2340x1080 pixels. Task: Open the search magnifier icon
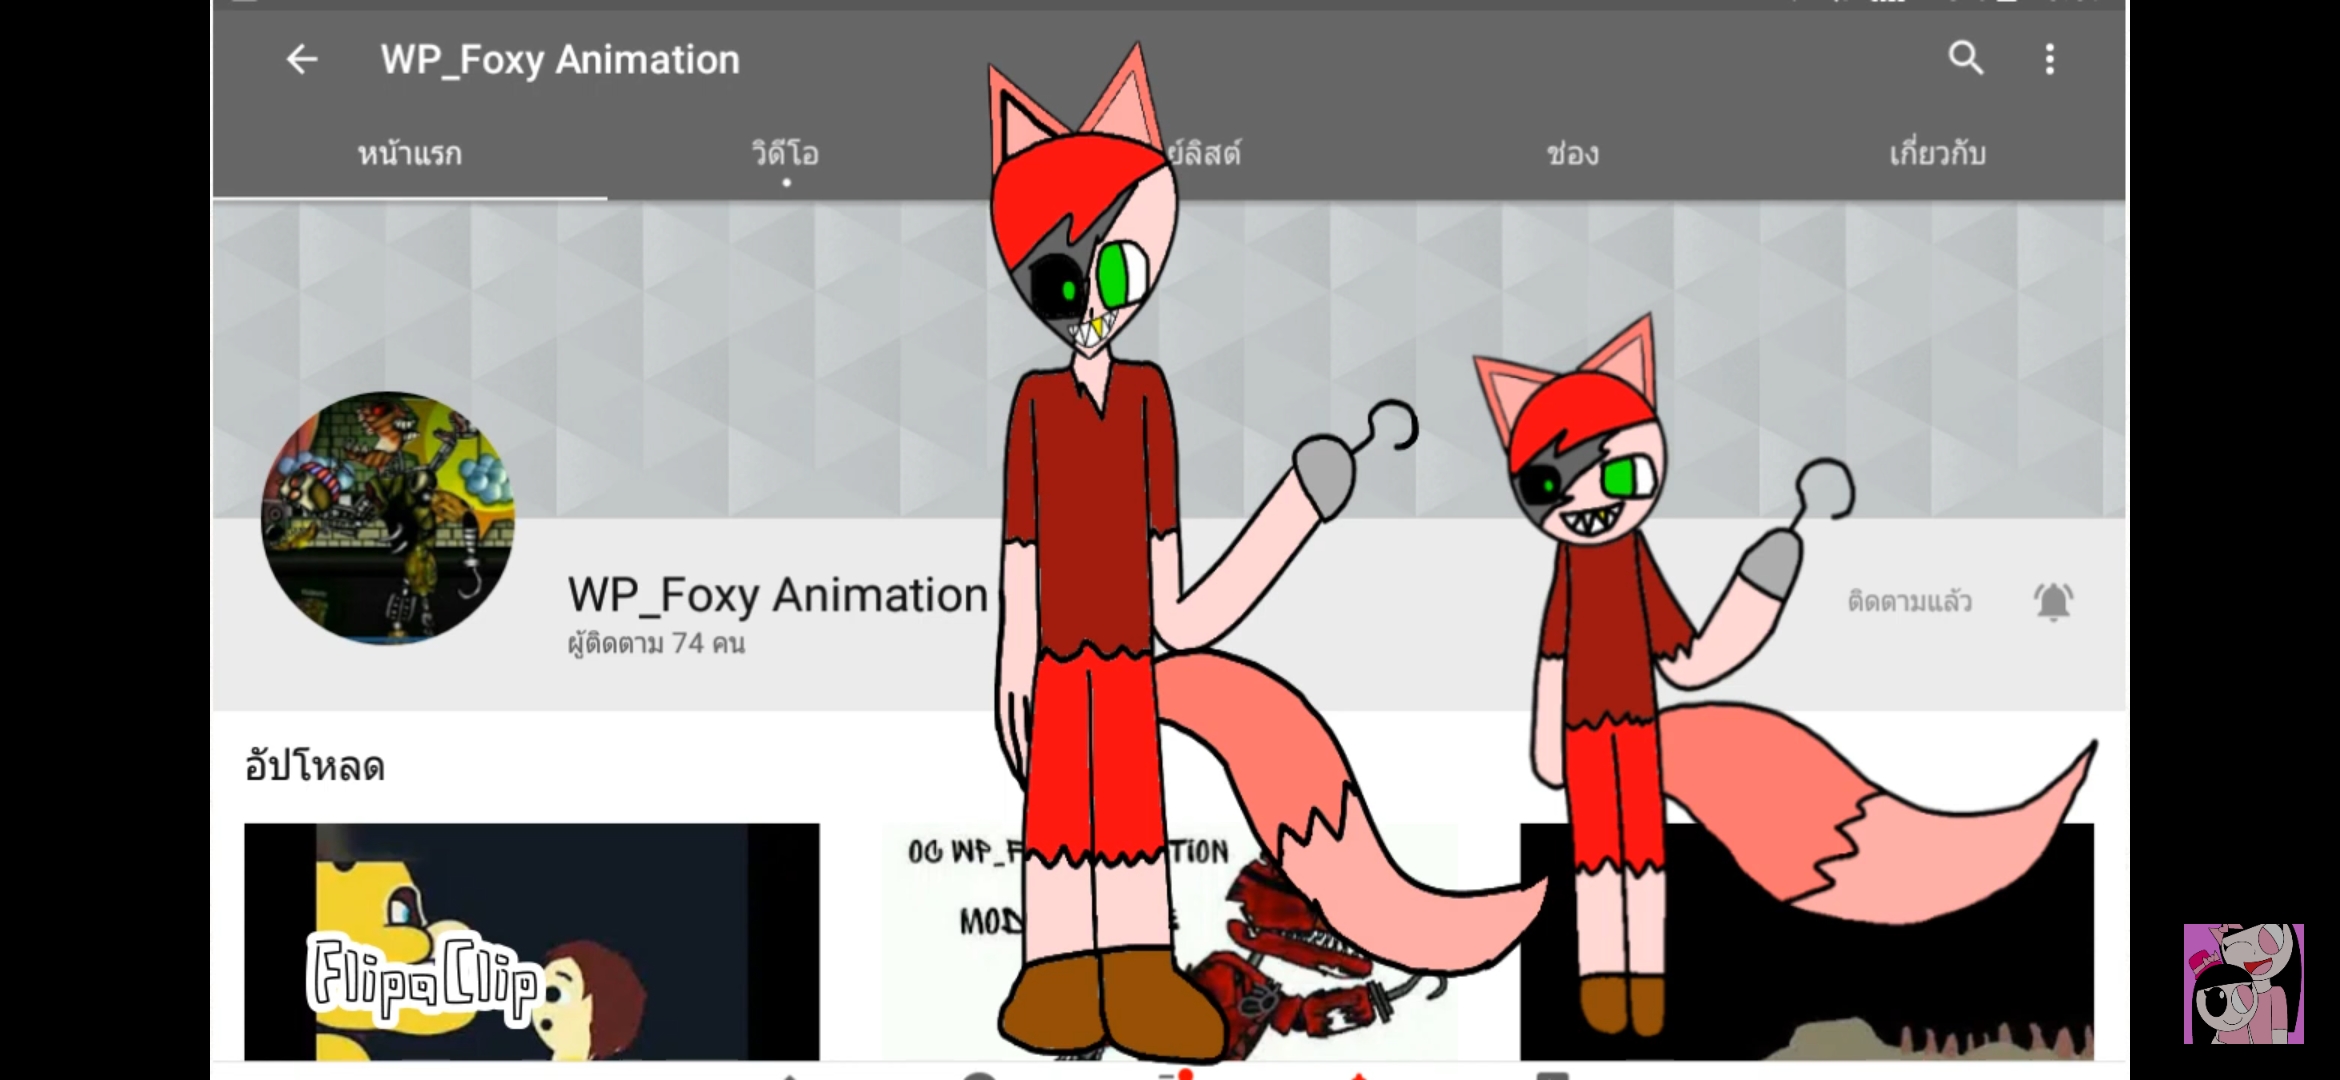1965,58
